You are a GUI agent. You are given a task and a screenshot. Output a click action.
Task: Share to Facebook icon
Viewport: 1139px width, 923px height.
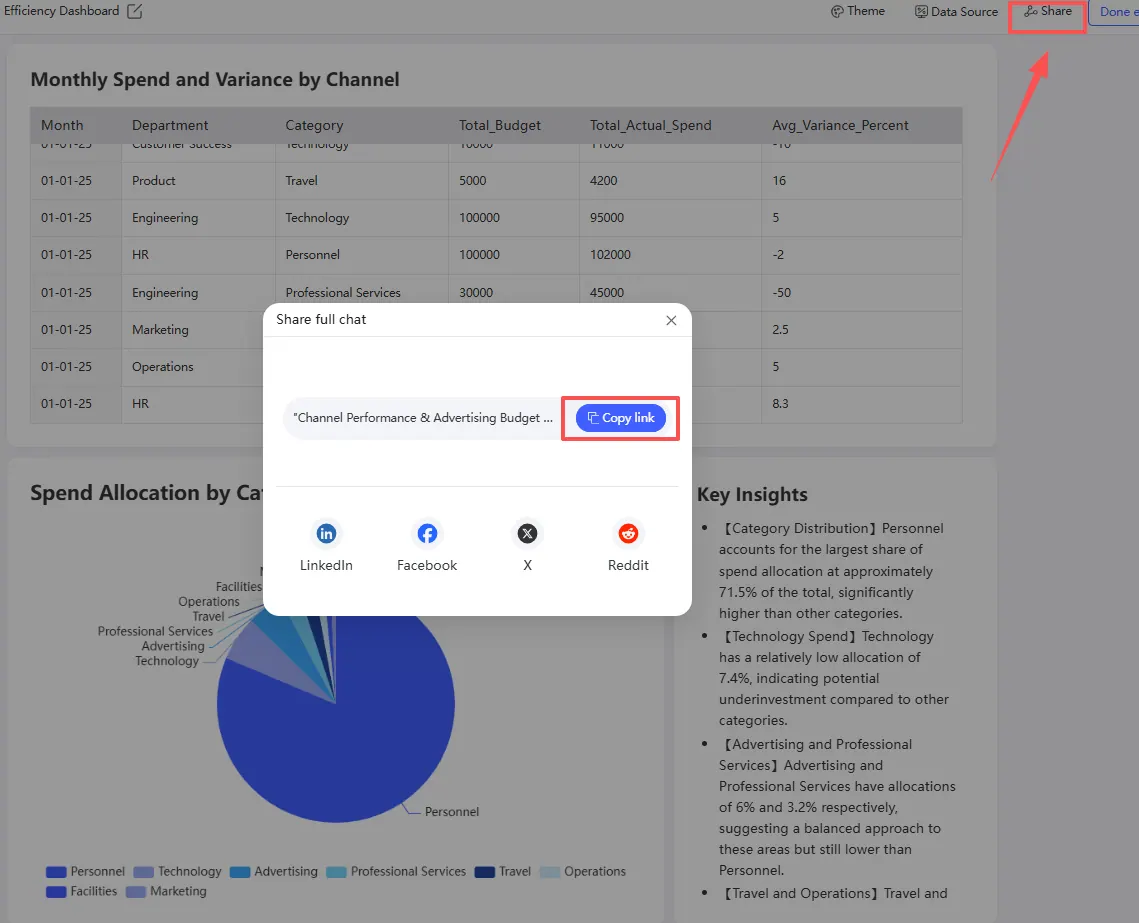pyautogui.click(x=427, y=534)
